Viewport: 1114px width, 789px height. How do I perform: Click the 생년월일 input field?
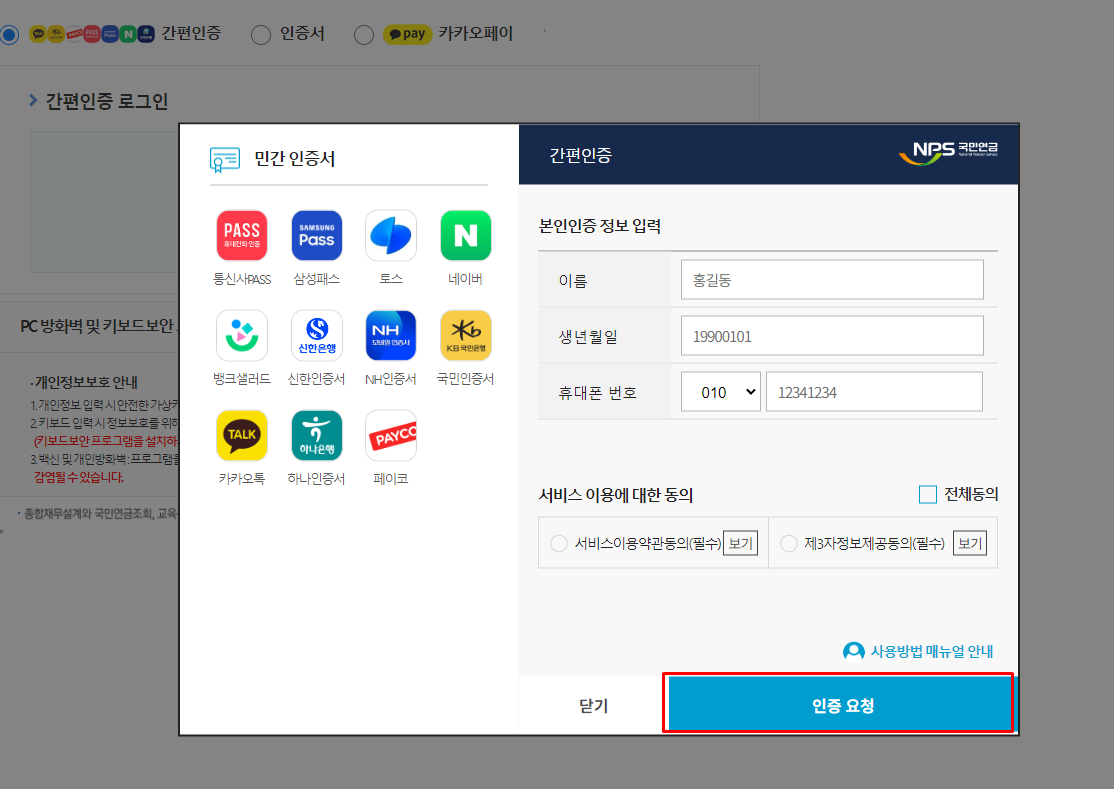(x=832, y=335)
